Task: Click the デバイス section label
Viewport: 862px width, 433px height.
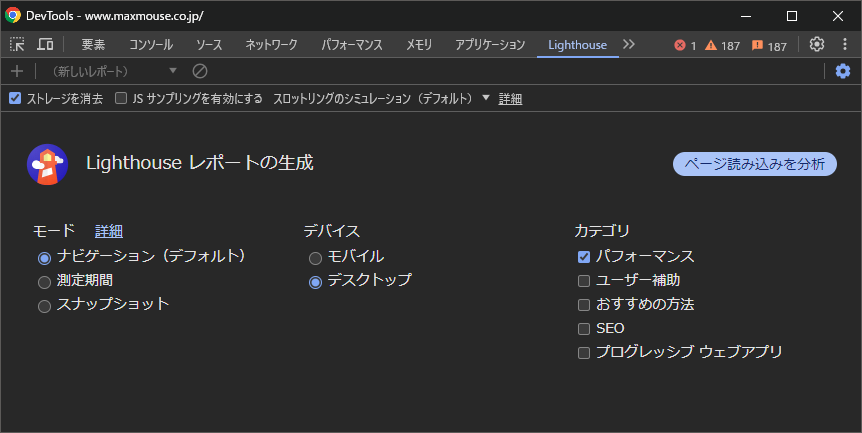Action: pos(331,231)
